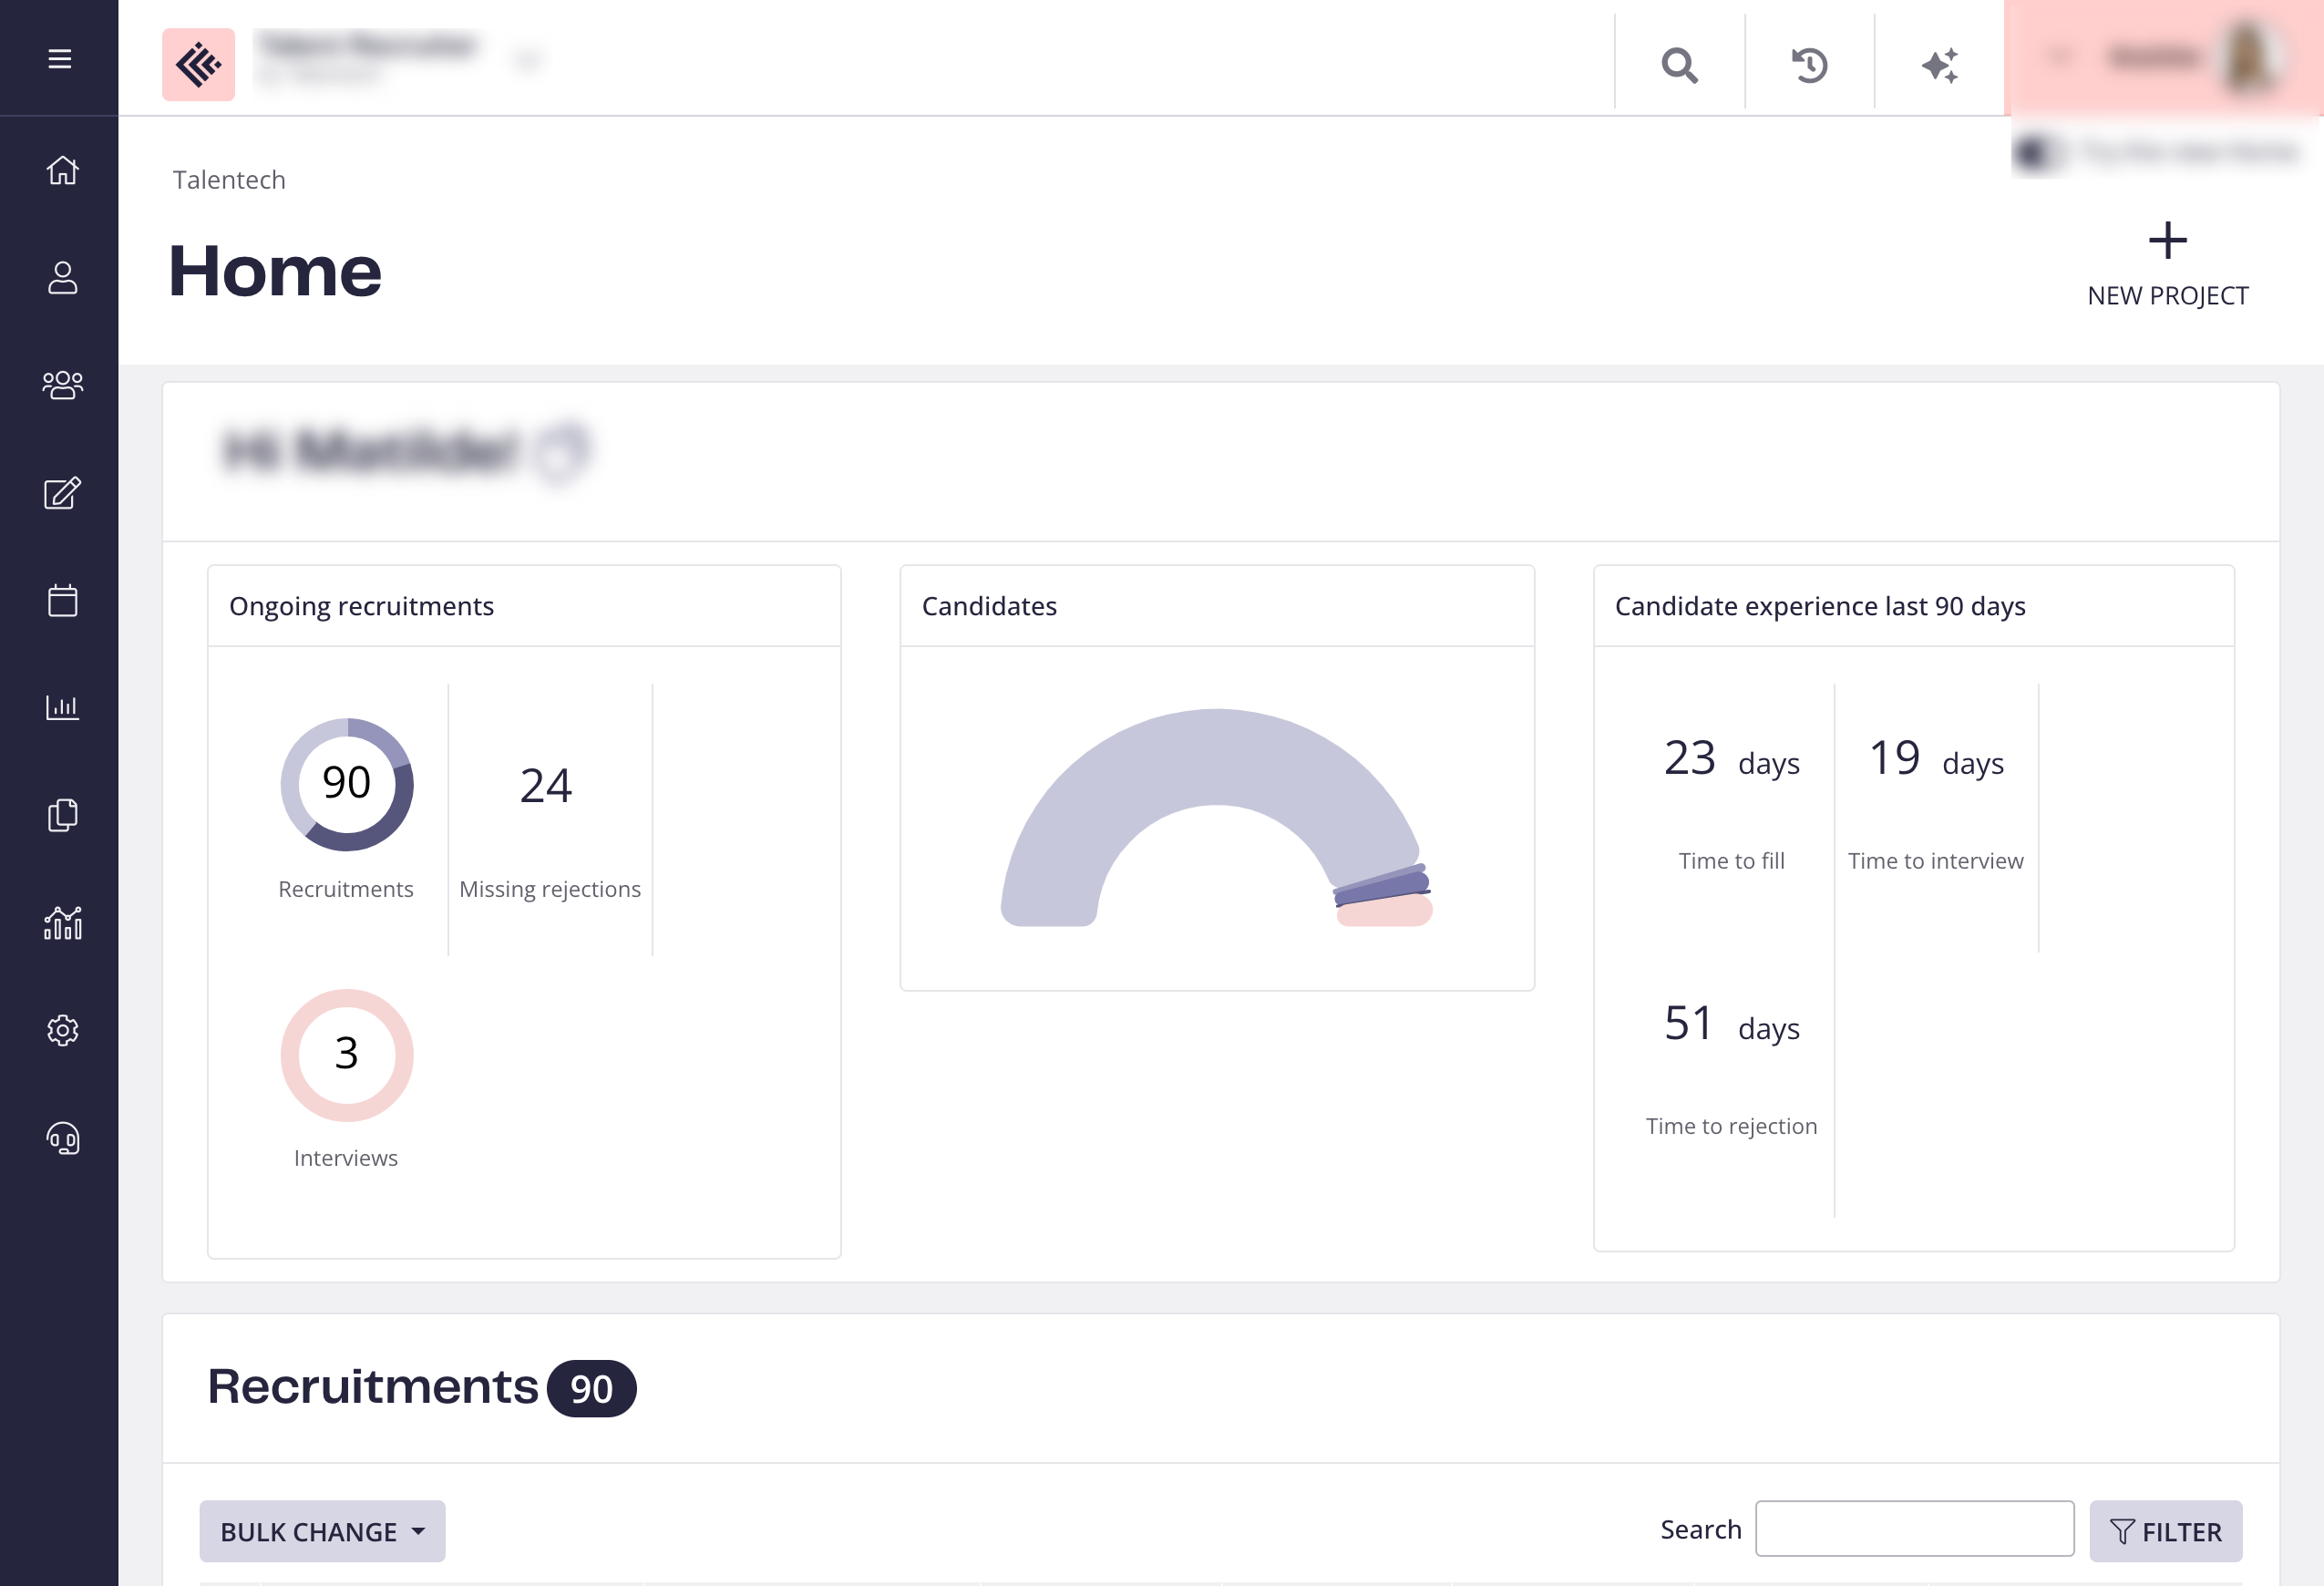Viewport: 2324px width, 1586px height.
Task: Open the recent history clock icon
Action: (x=1809, y=66)
